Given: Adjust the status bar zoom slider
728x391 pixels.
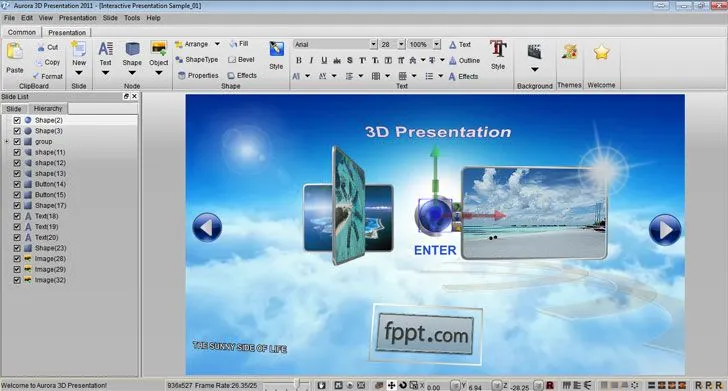Looking at the screenshot, I should click(x=296, y=384).
